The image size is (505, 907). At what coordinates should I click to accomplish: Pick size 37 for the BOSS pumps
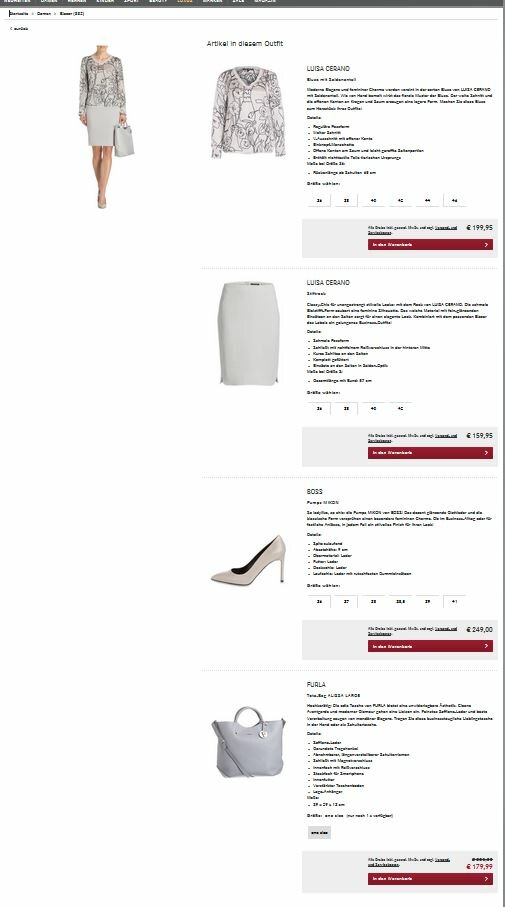tap(346, 602)
